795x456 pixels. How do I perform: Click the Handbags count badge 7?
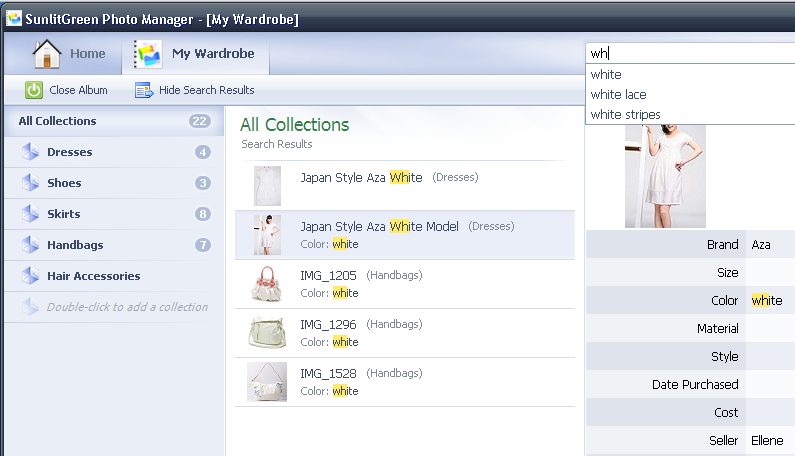point(203,245)
